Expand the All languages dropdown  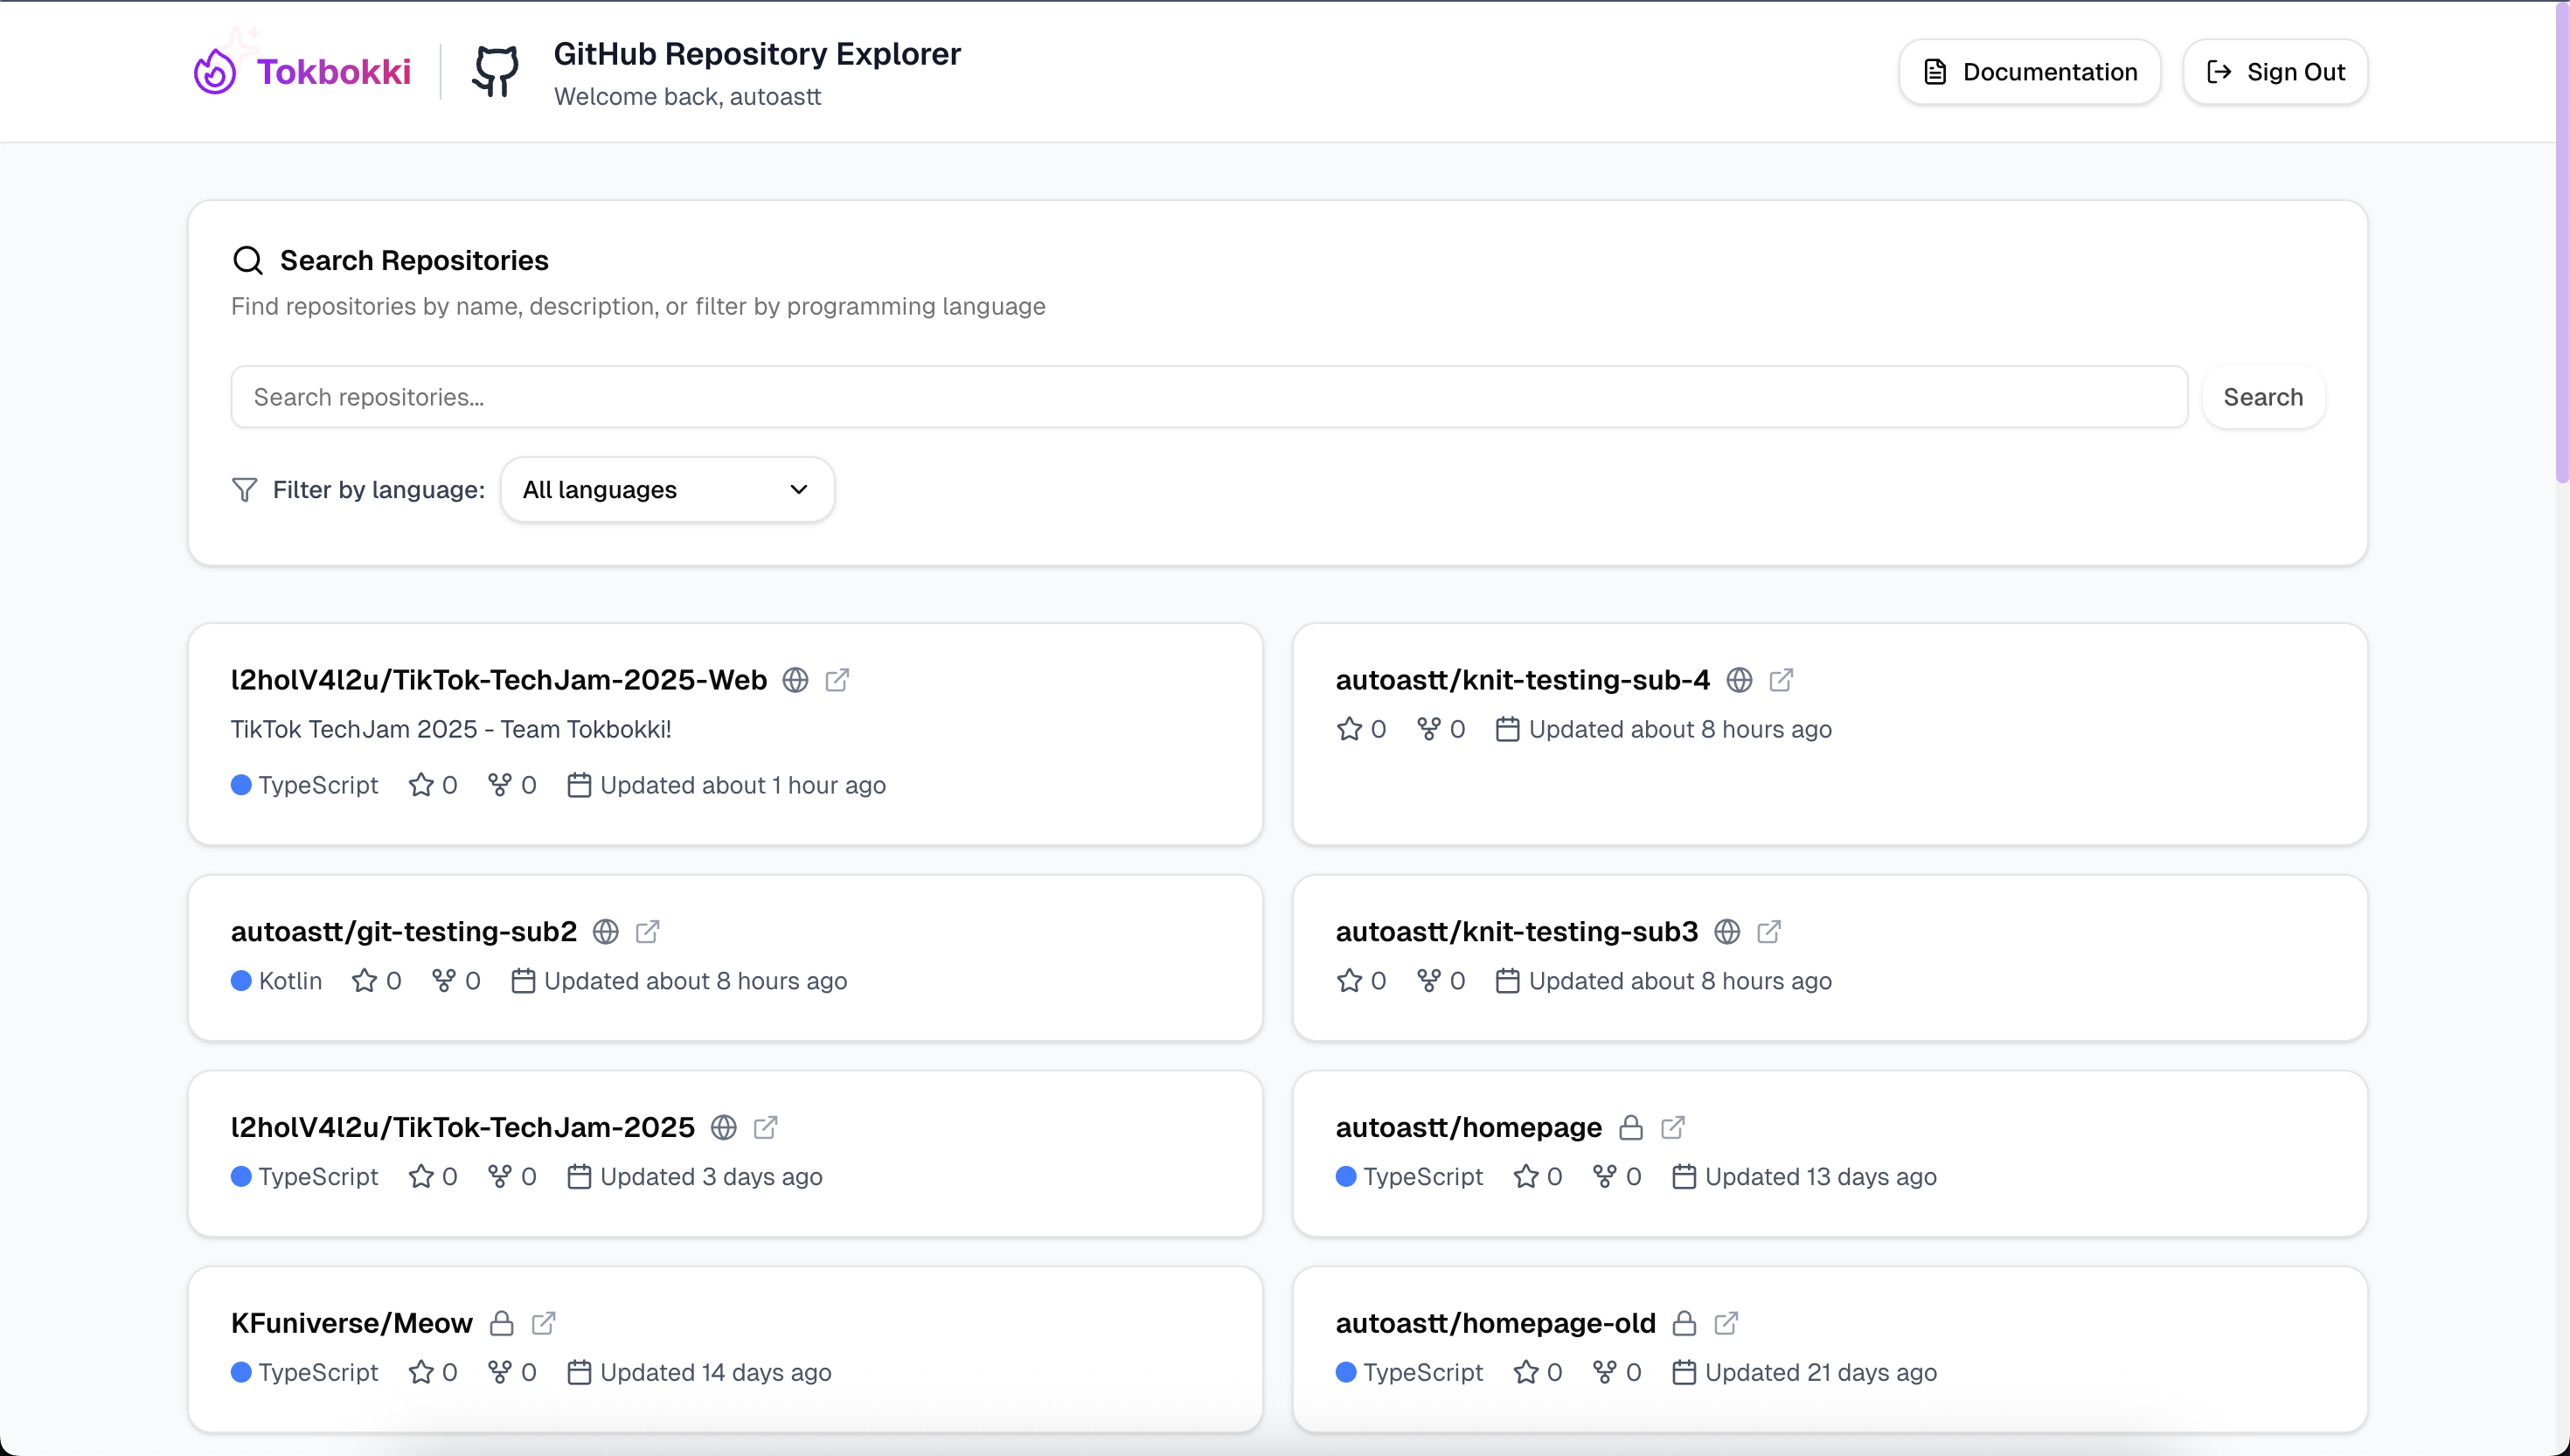(x=667, y=490)
